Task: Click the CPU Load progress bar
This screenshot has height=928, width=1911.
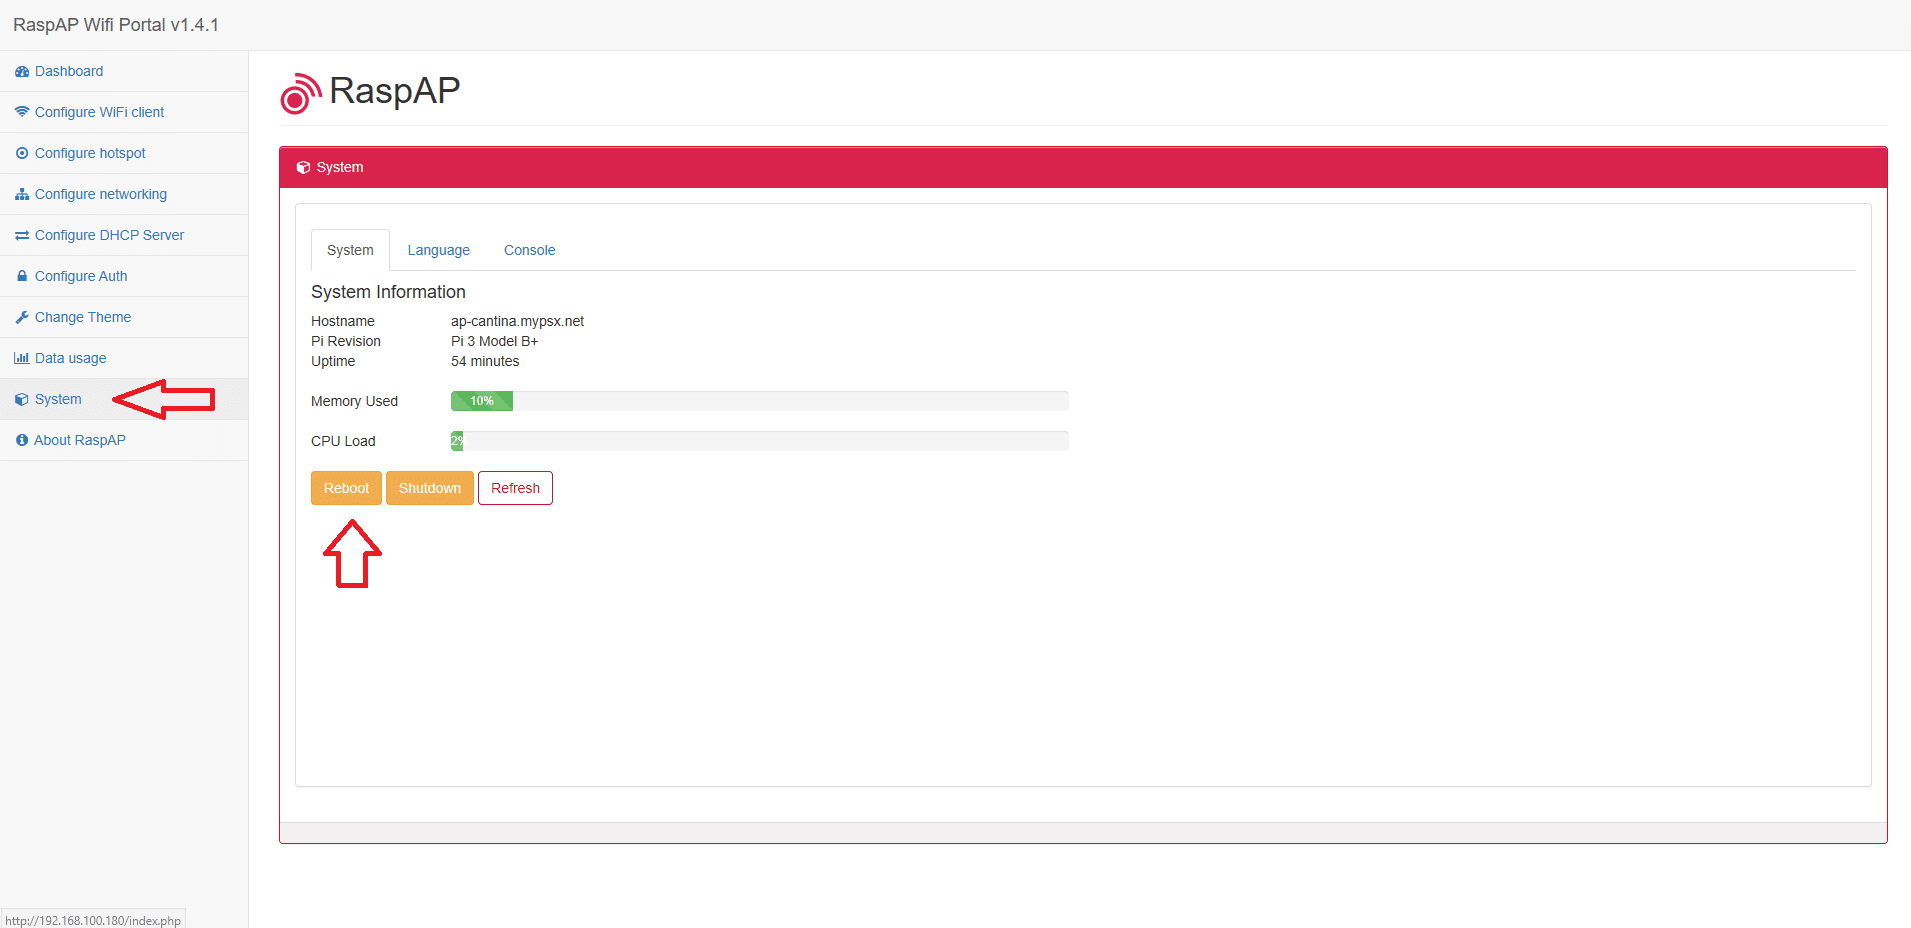Action: click(760, 441)
